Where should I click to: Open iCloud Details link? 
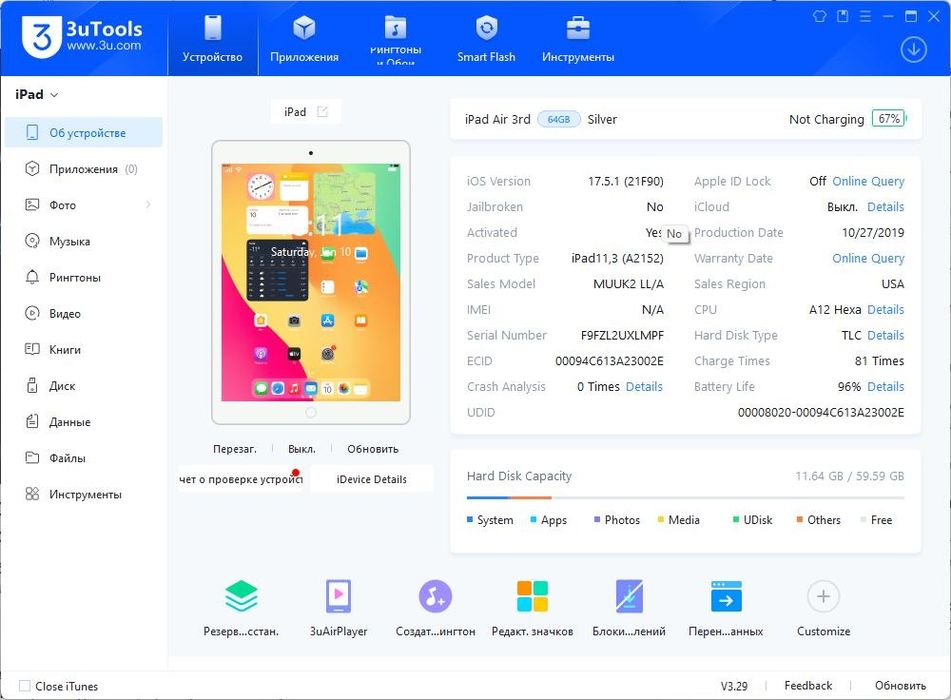[885, 207]
